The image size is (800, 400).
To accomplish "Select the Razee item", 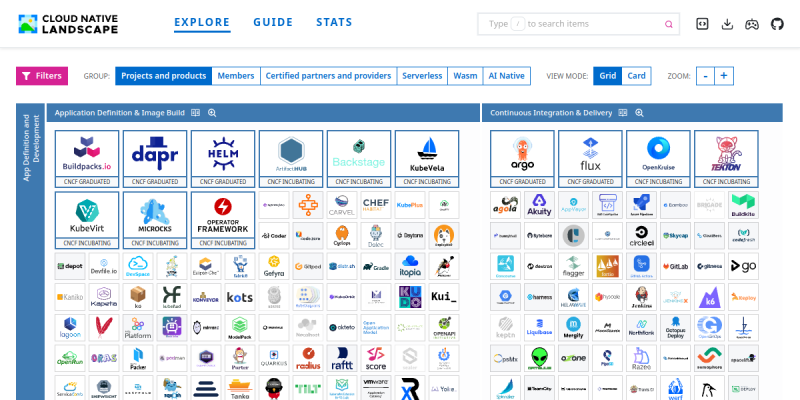I will 641,358.
